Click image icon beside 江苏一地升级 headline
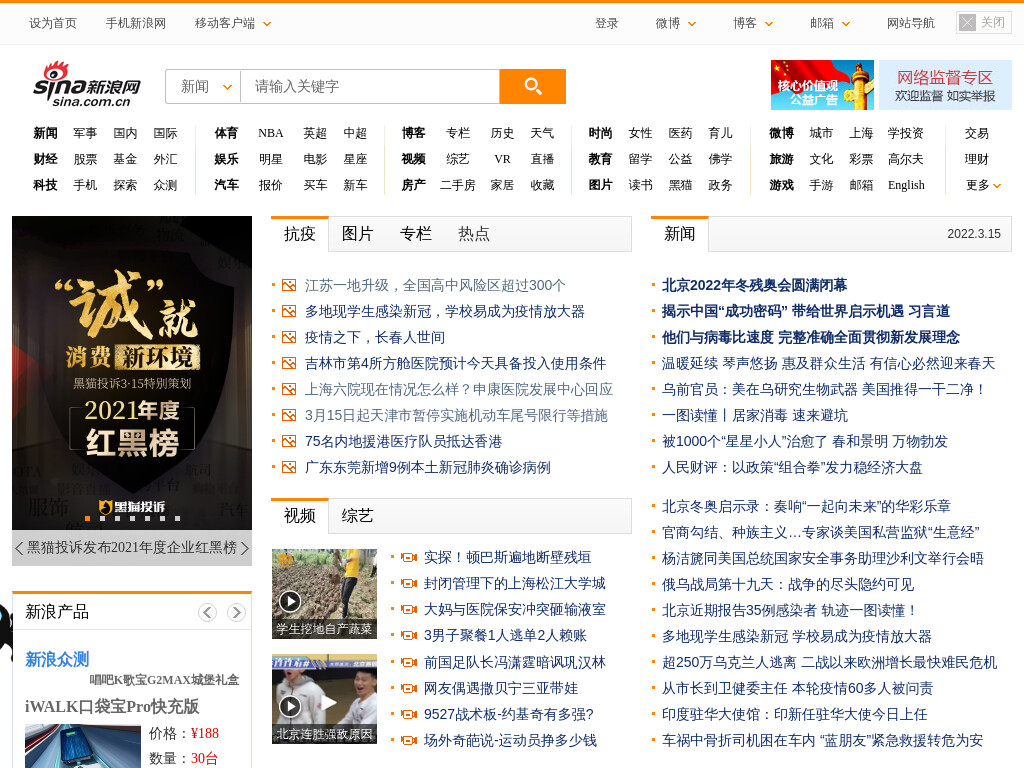The image size is (1024, 768). click(289, 285)
